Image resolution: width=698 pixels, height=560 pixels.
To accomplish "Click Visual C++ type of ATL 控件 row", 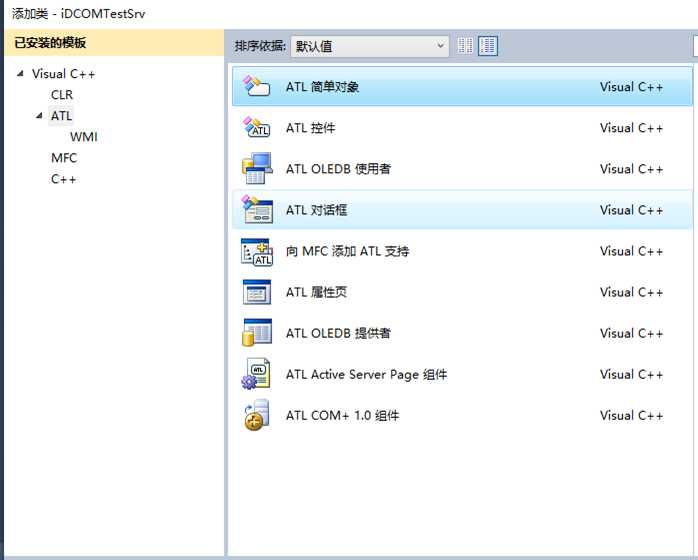I will 631,128.
